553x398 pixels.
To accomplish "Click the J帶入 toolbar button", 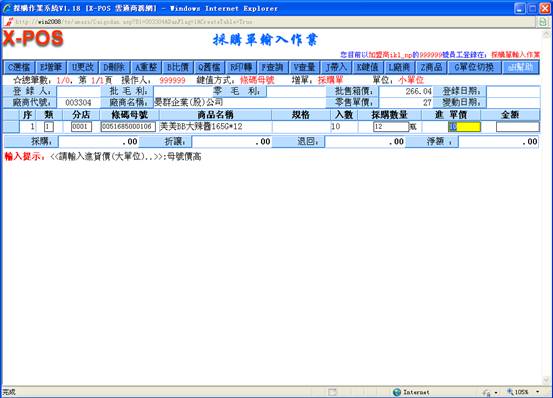I will (335, 67).
